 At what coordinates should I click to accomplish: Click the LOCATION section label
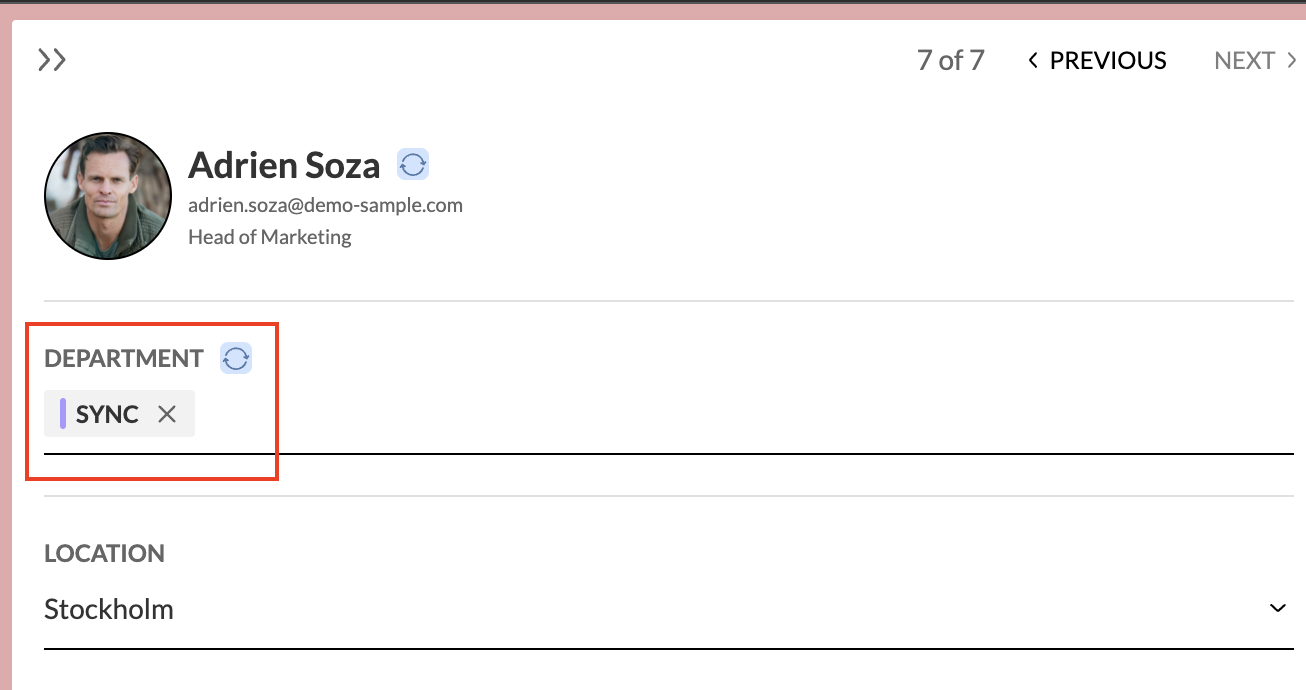point(104,553)
